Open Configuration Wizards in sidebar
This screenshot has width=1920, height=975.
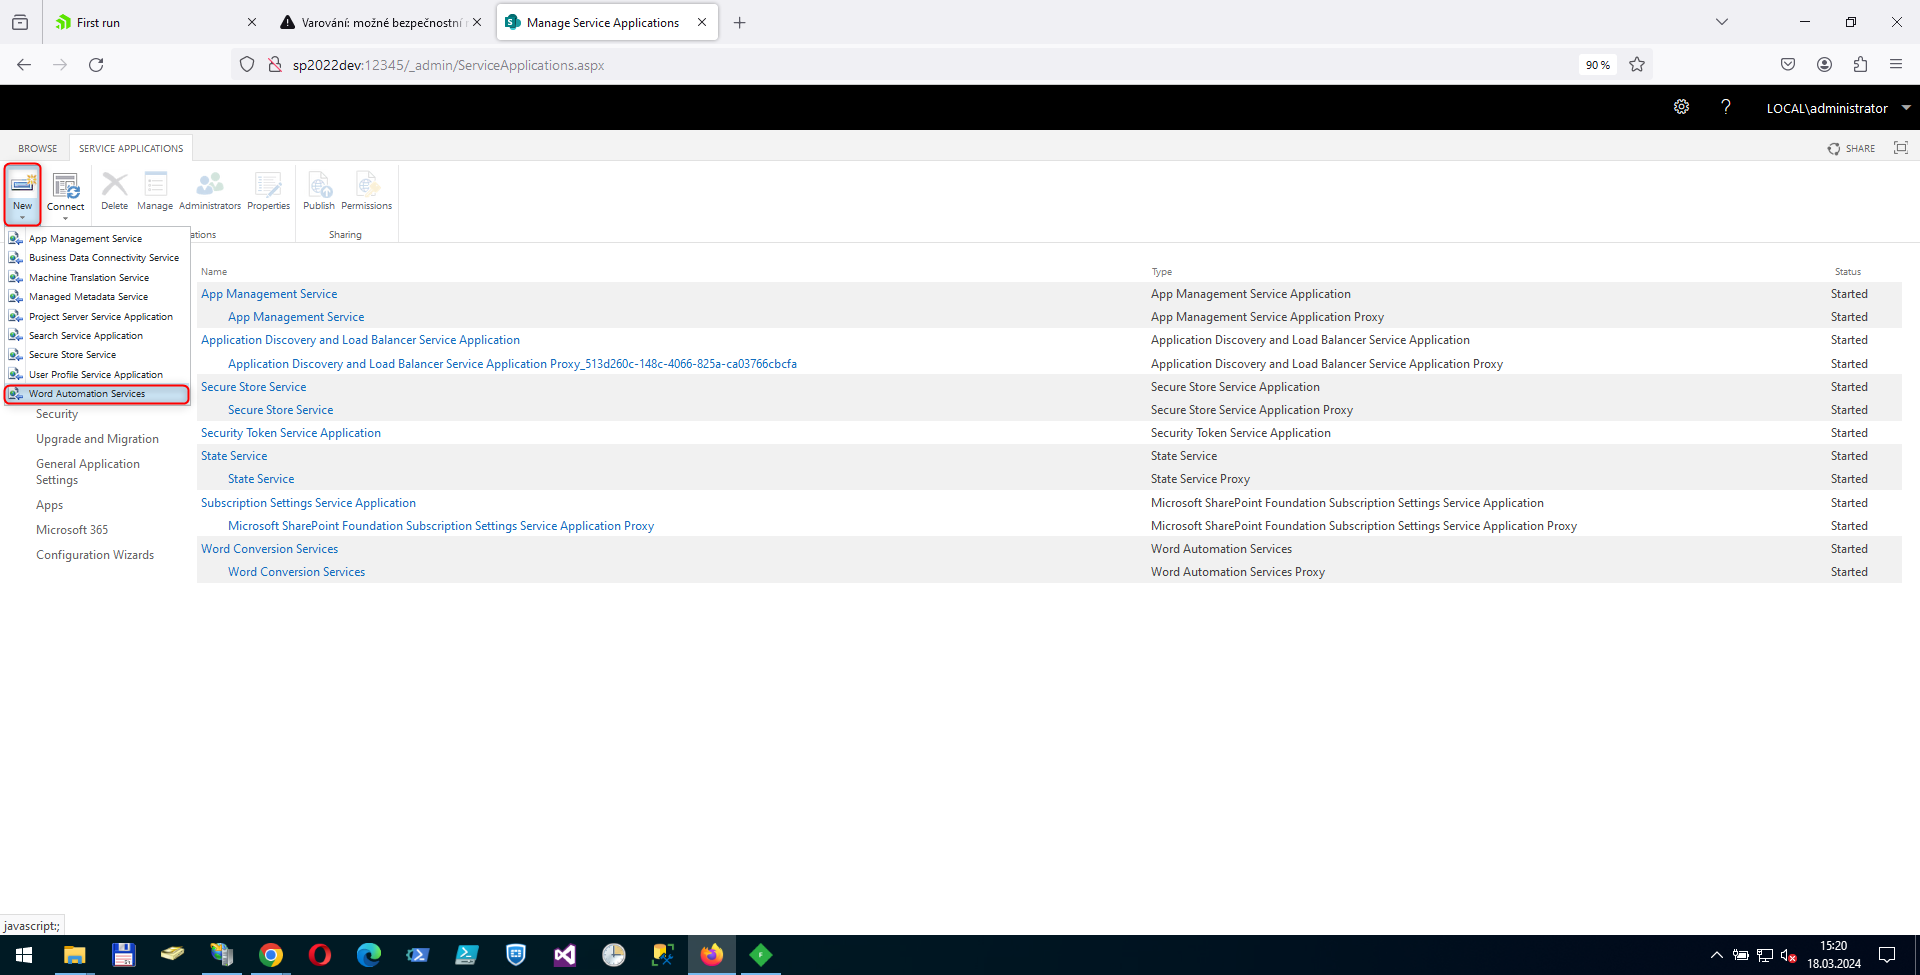(x=95, y=555)
